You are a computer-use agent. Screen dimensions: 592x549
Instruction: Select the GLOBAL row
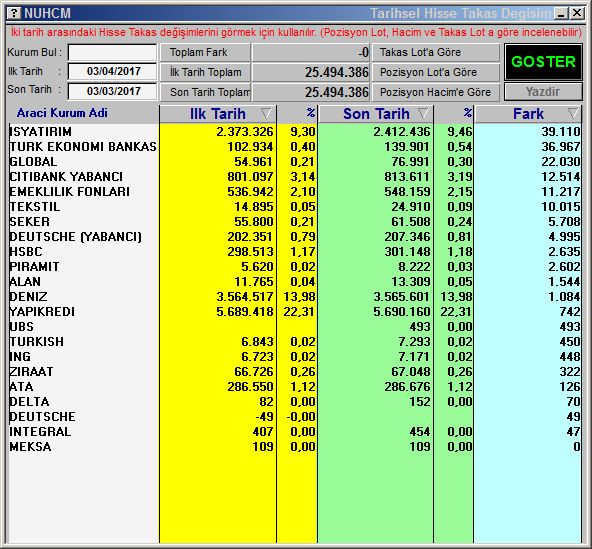[x=295, y=162]
